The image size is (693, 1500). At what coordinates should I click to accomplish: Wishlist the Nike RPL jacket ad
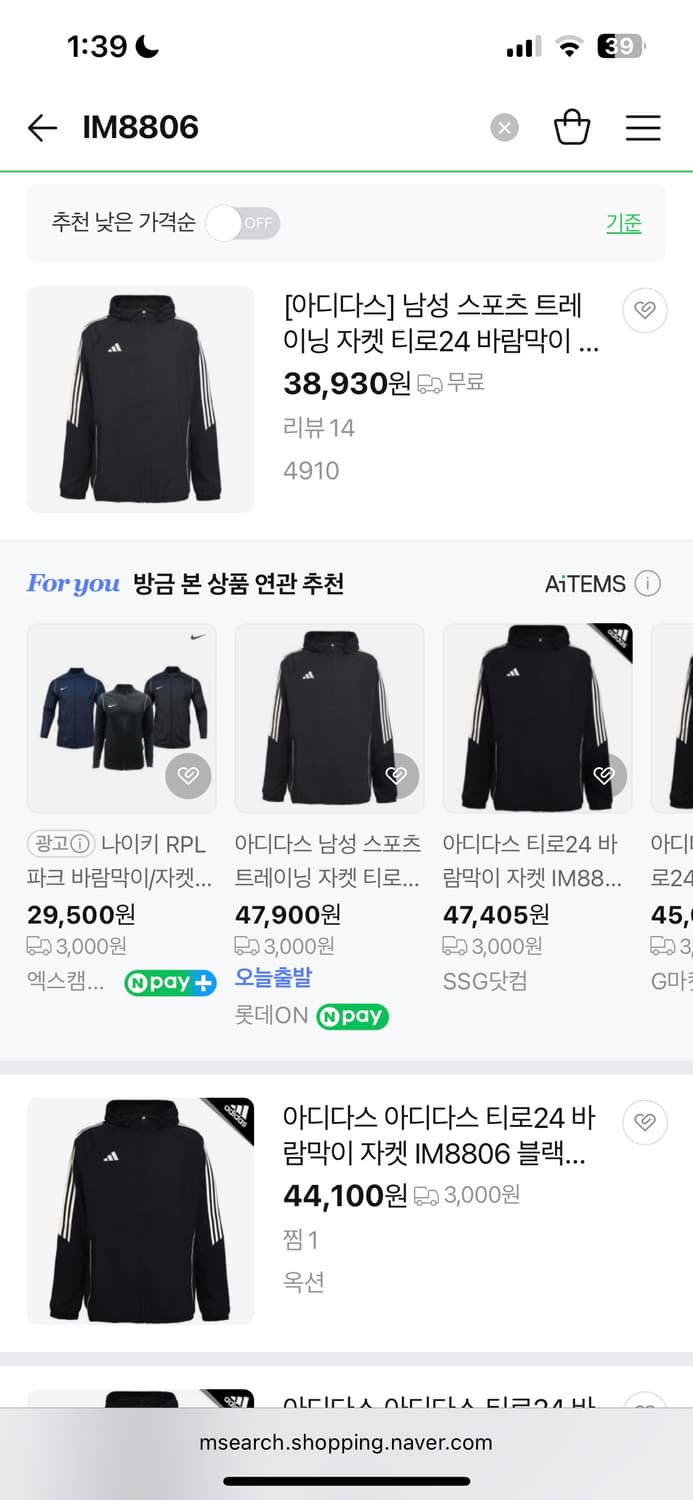click(188, 775)
